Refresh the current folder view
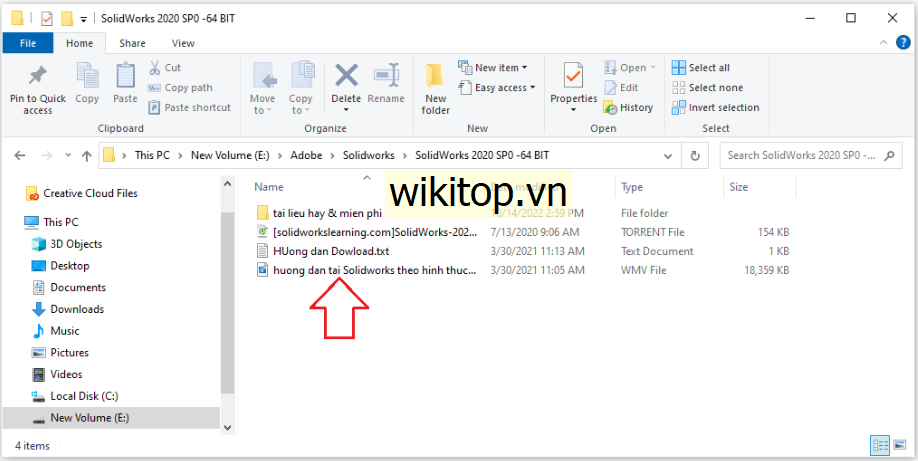 [695, 156]
